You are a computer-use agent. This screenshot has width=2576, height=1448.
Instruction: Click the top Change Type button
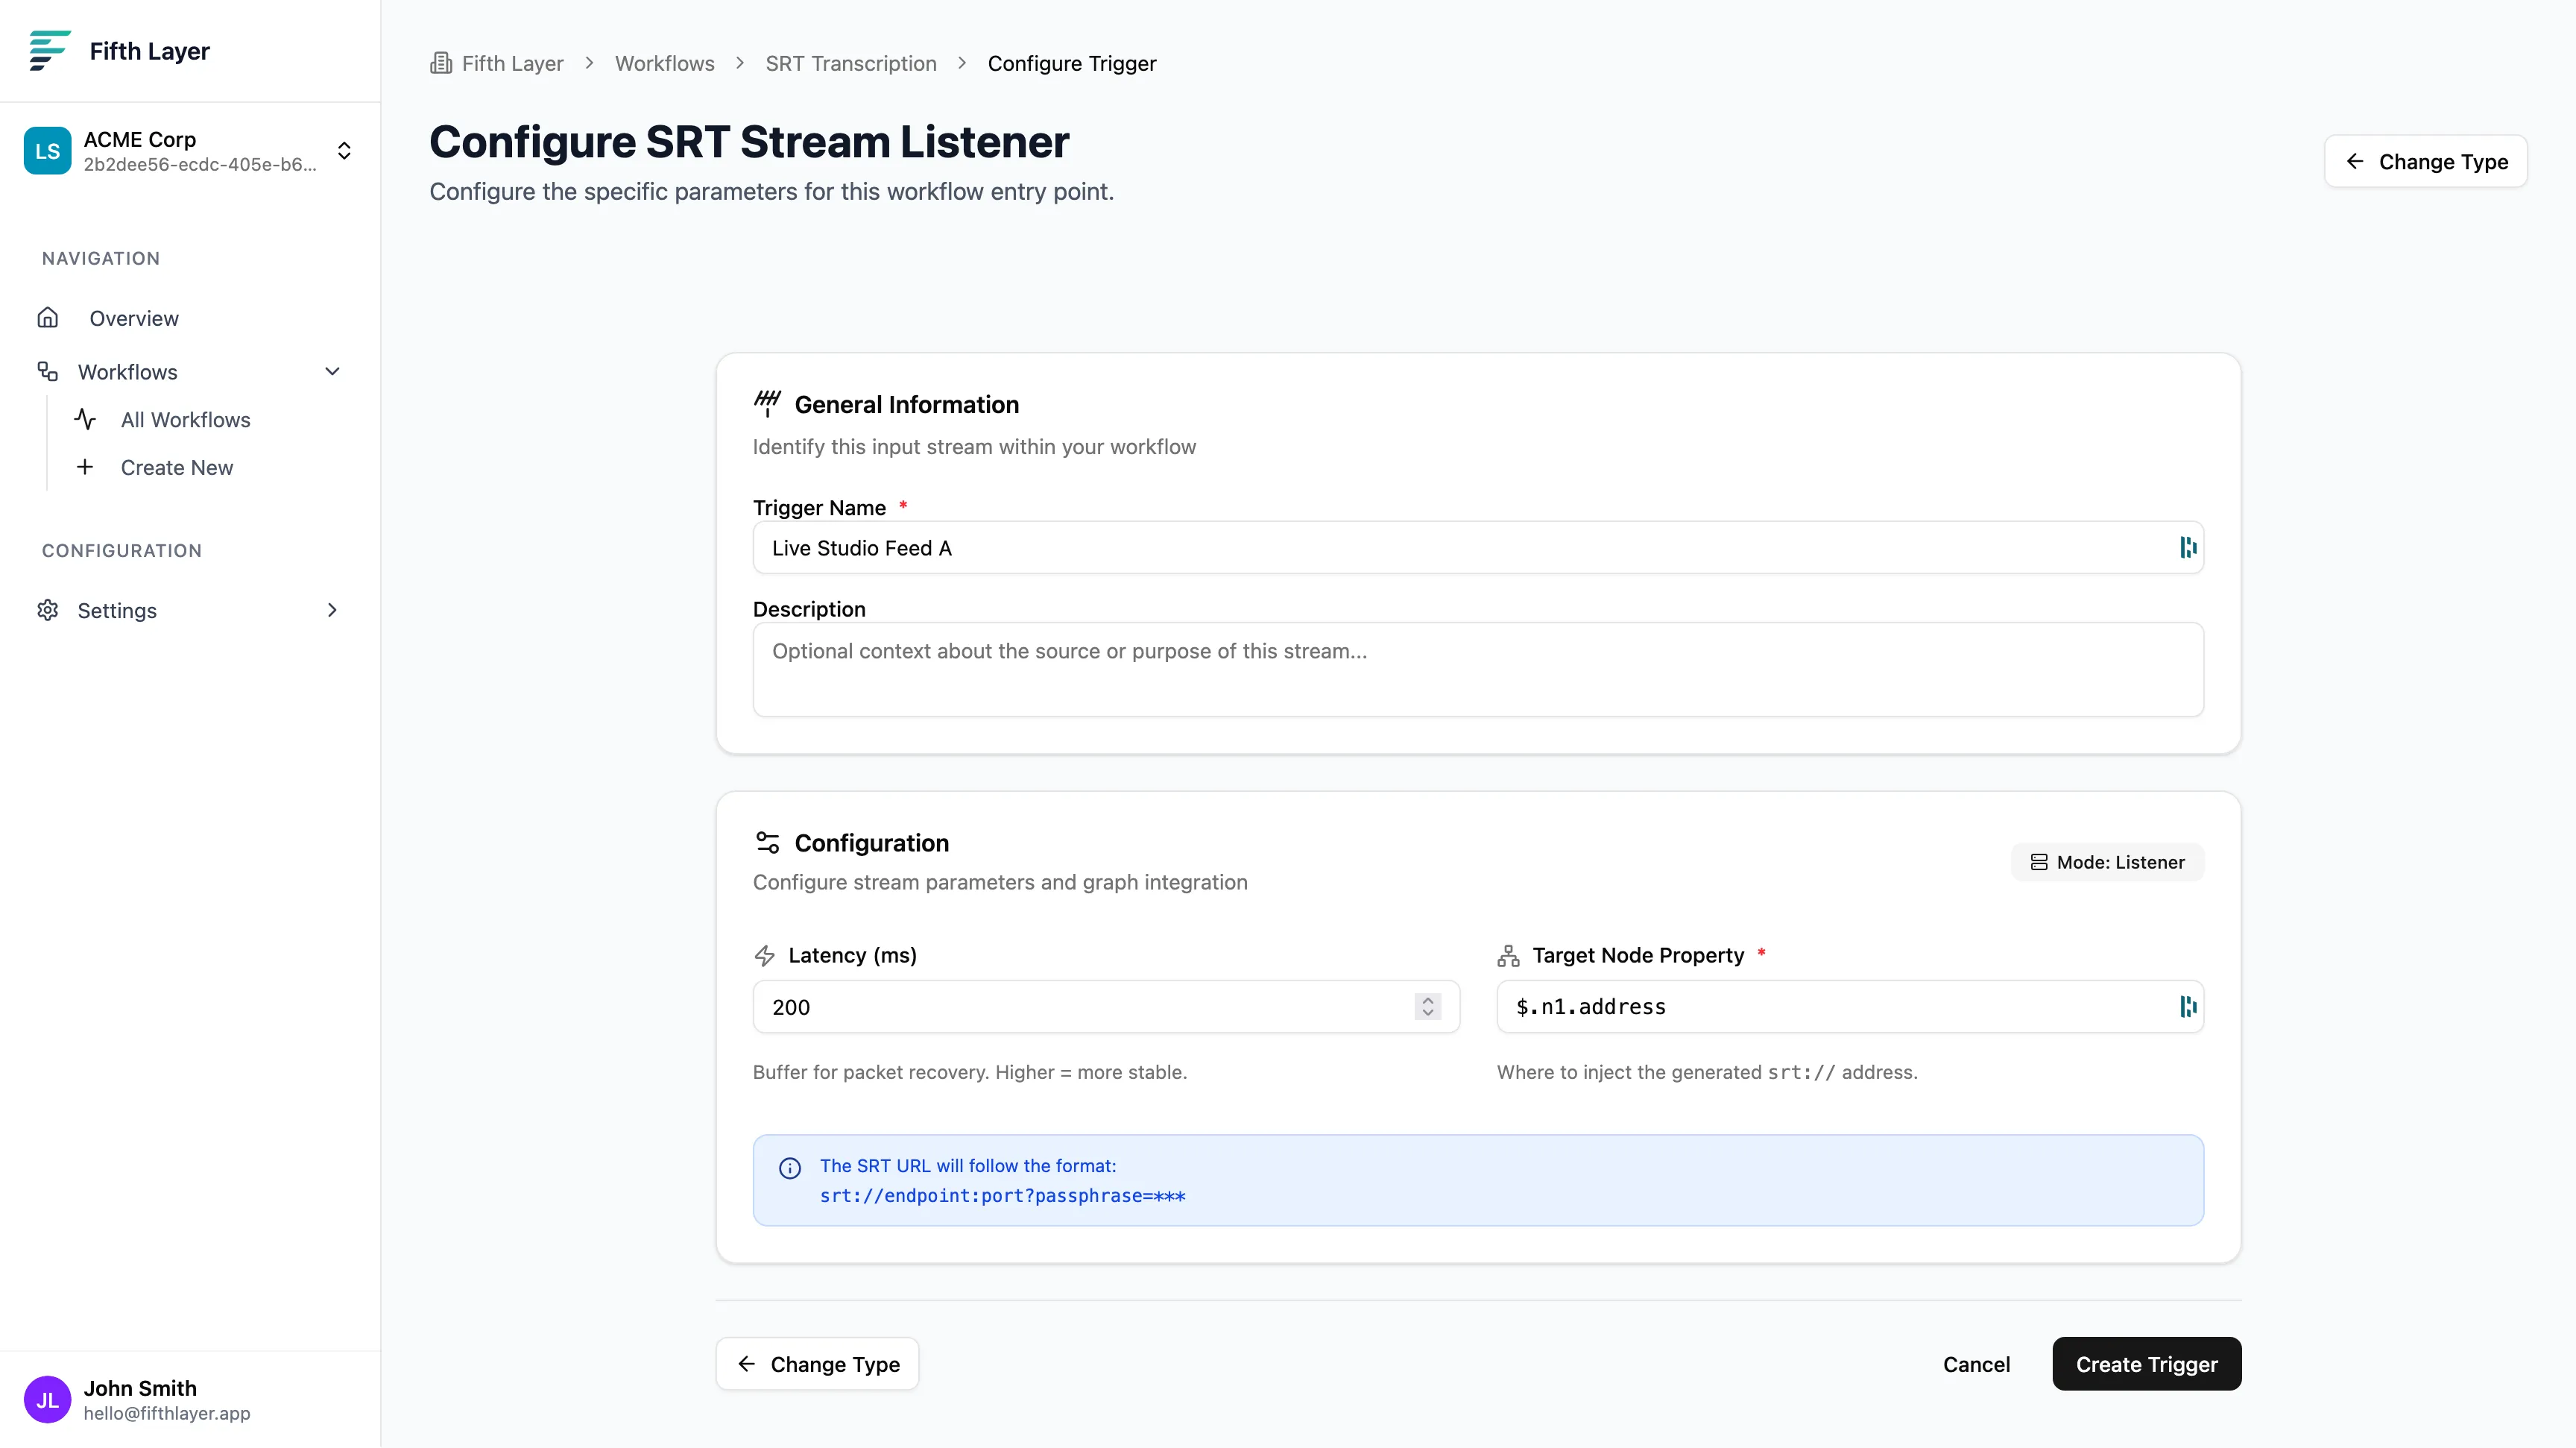[x=2426, y=161]
